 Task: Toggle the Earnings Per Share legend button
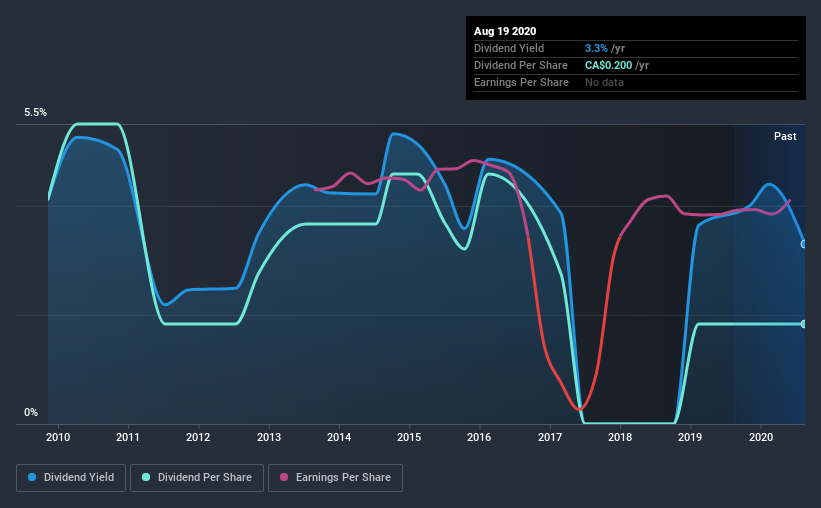[x=336, y=478]
